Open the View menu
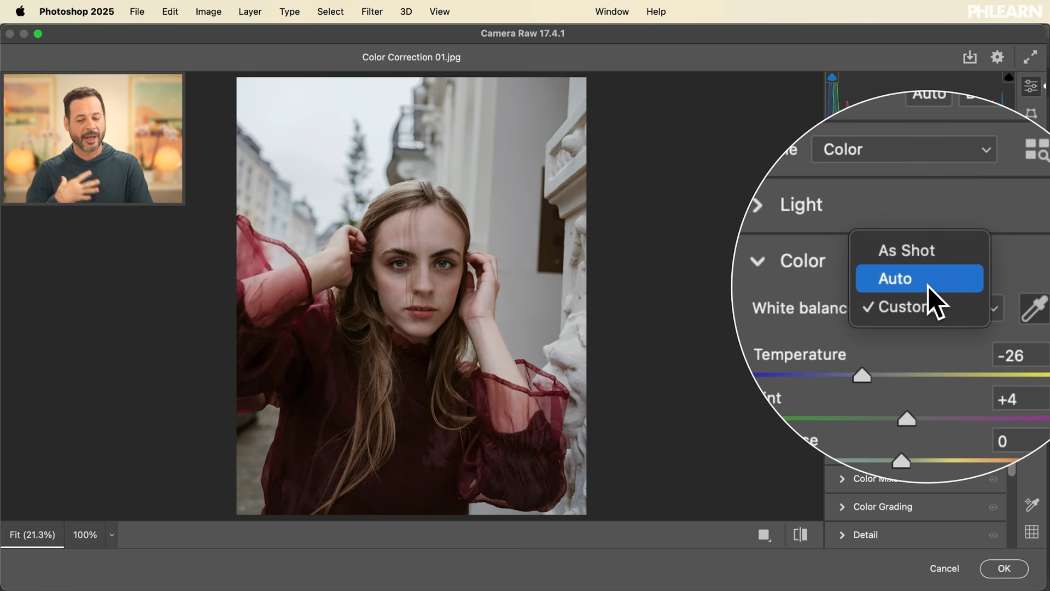This screenshot has width=1050, height=591. 439,11
